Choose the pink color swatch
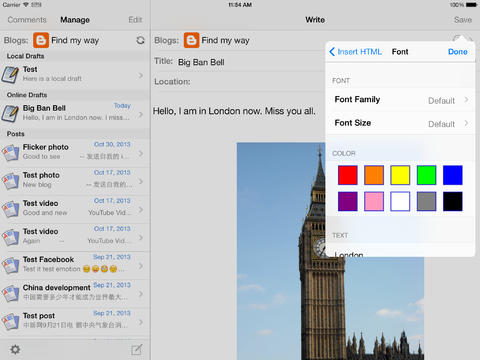This screenshot has width=480, height=360. click(374, 201)
